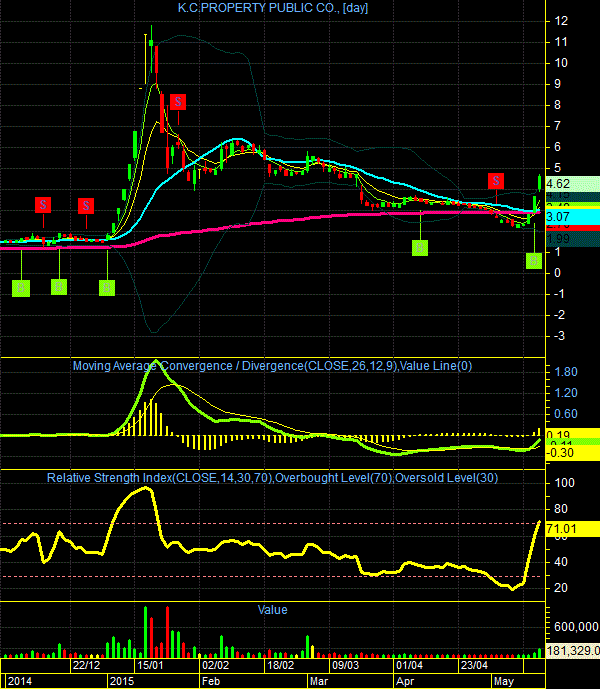Click the Apr month label on the timeline

(x=405, y=681)
